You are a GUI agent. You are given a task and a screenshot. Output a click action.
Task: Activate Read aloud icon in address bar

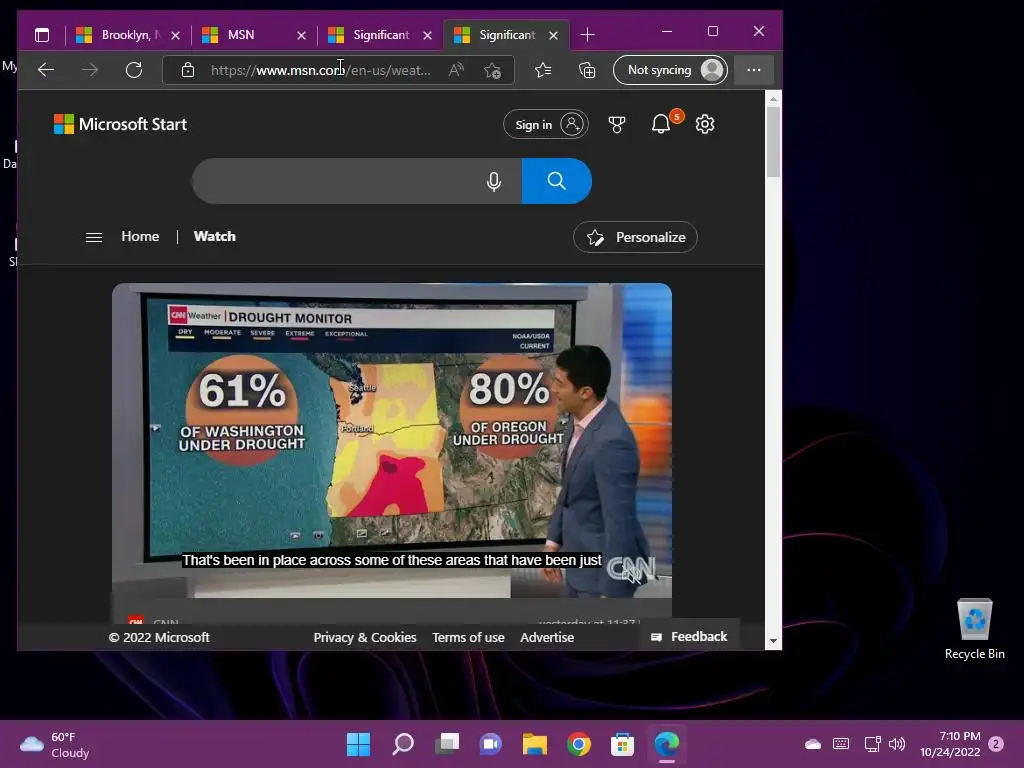[x=456, y=70]
